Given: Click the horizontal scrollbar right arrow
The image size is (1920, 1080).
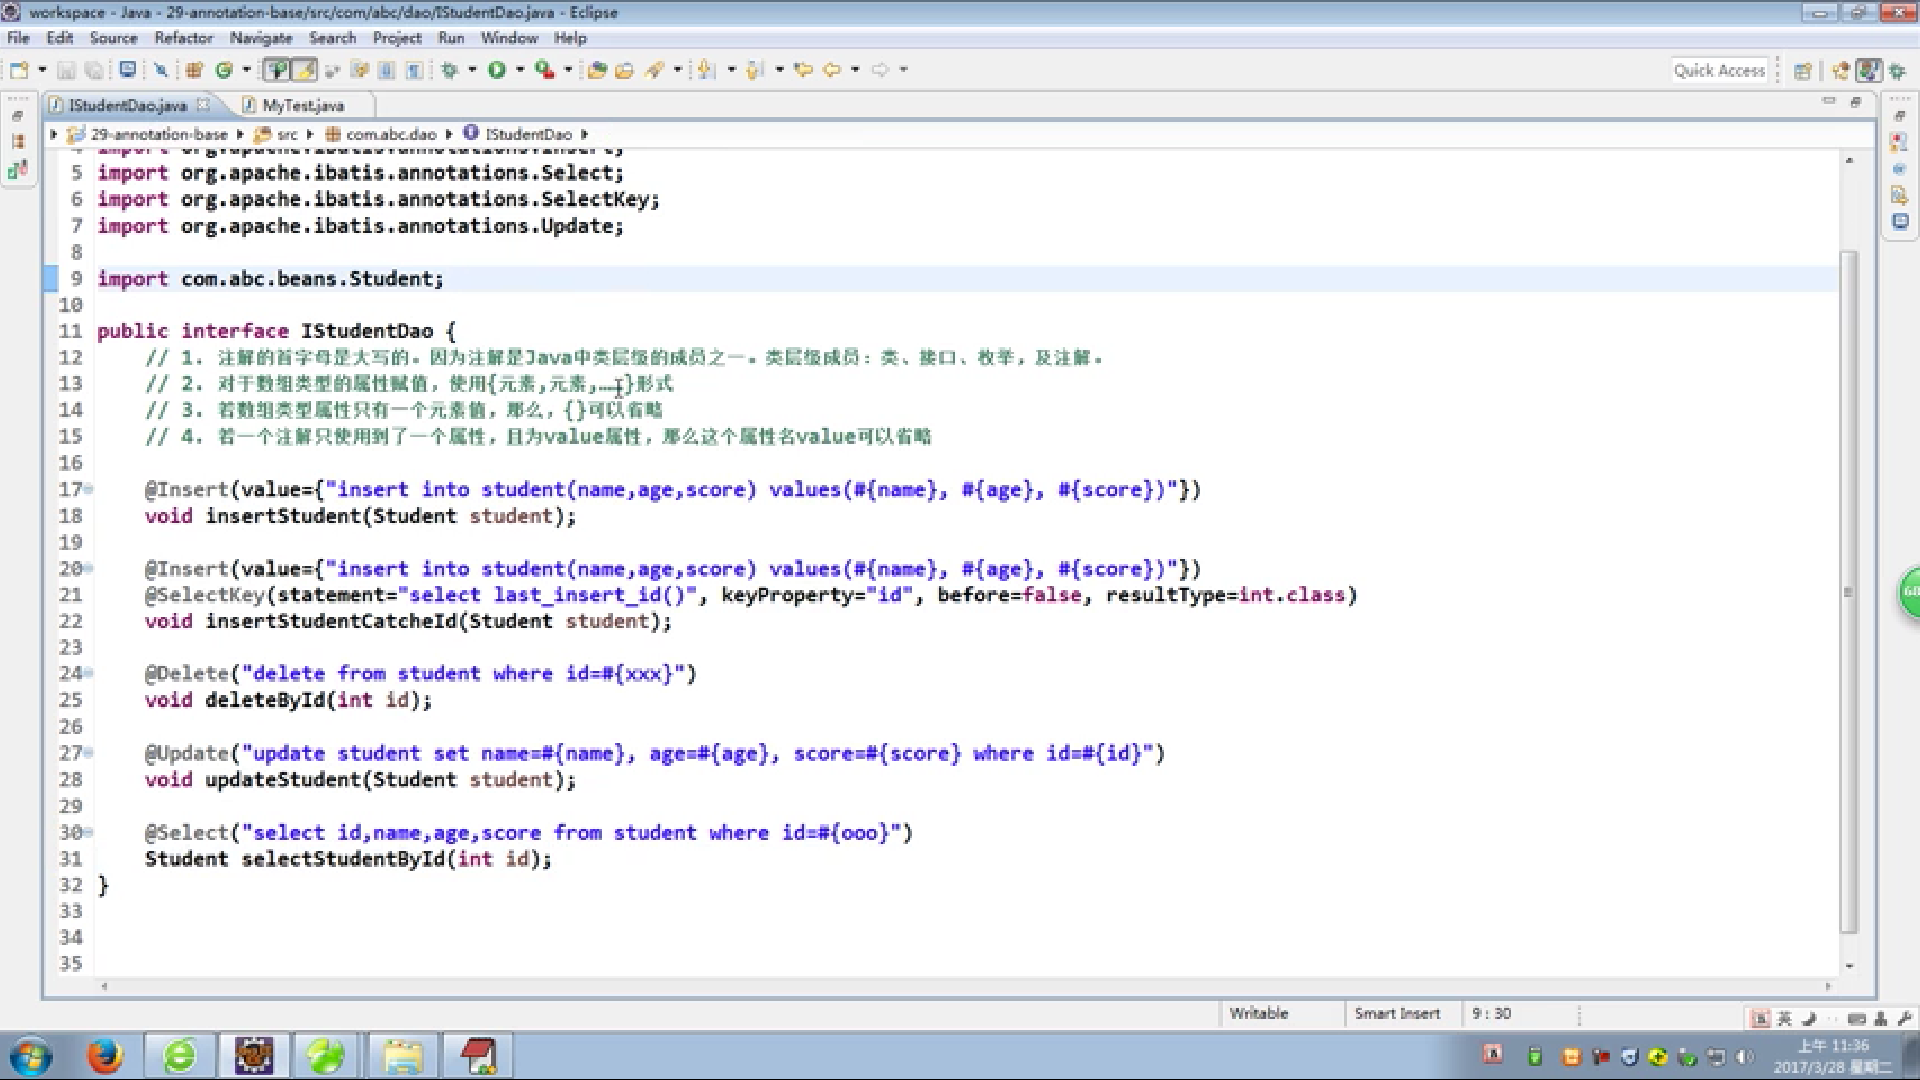Looking at the screenshot, I should point(1828,986).
